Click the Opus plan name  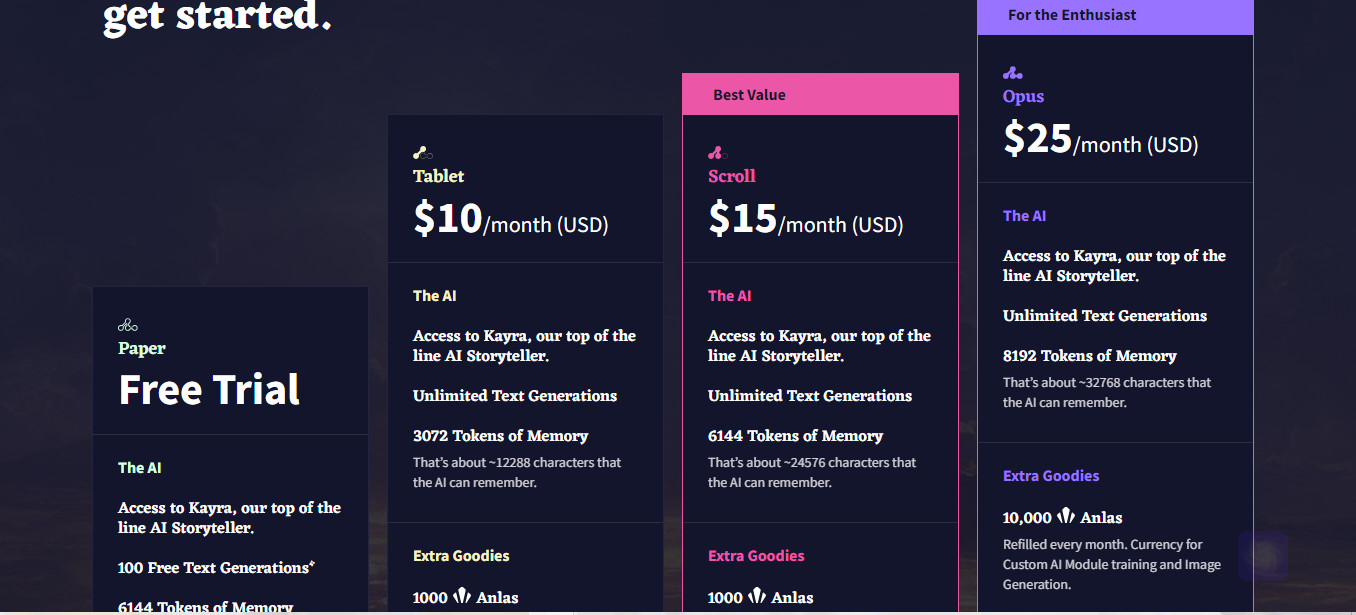(x=1024, y=96)
